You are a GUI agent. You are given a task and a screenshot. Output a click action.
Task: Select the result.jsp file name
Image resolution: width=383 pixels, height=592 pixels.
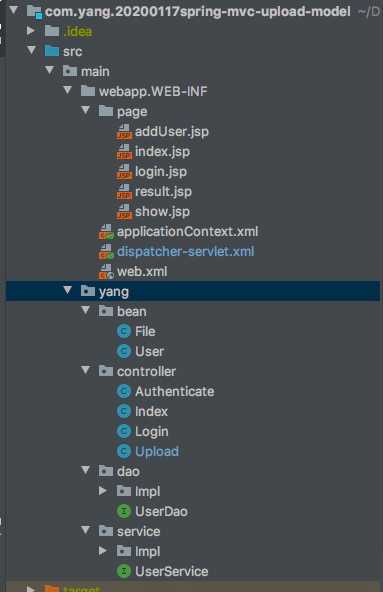coord(163,192)
